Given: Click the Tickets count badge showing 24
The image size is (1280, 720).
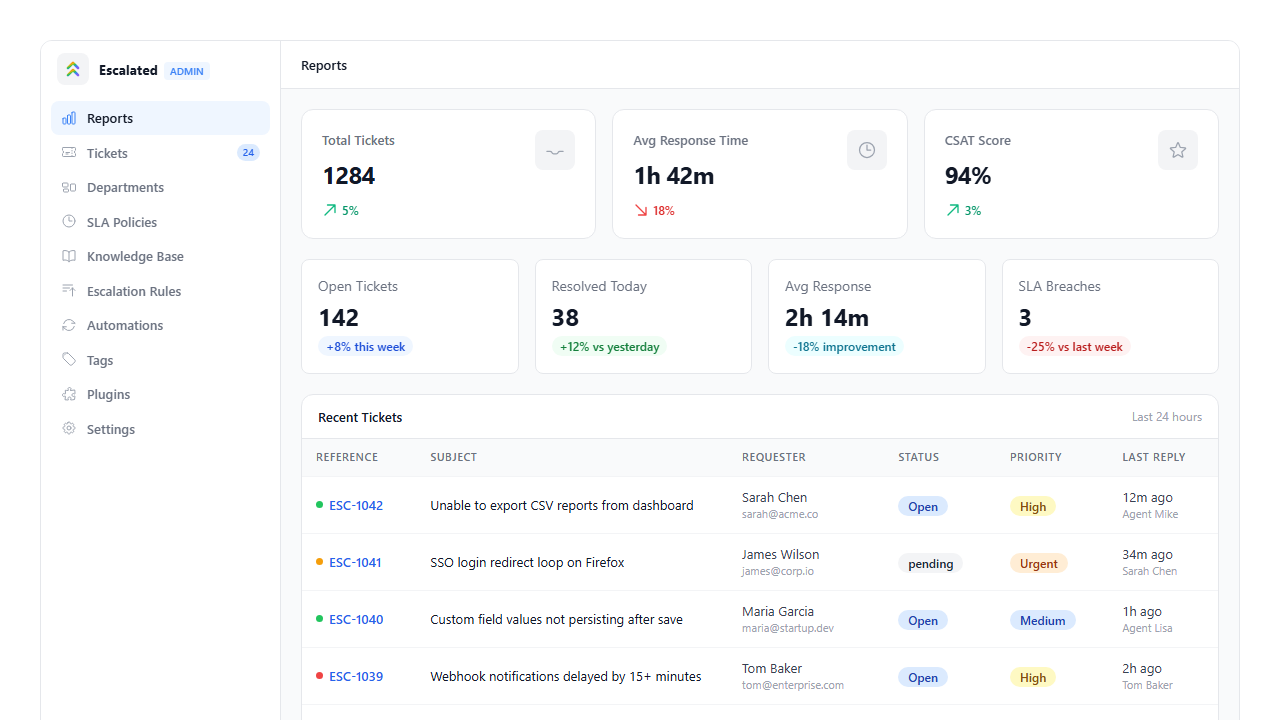Looking at the screenshot, I should (x=248, y=153).
